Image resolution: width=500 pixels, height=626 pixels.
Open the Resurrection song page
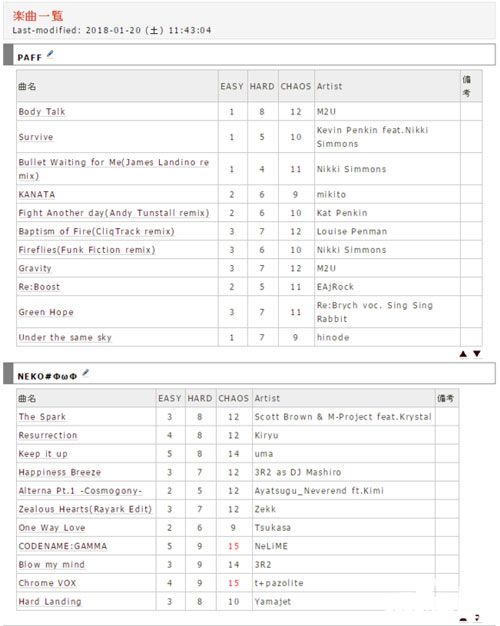48,435
